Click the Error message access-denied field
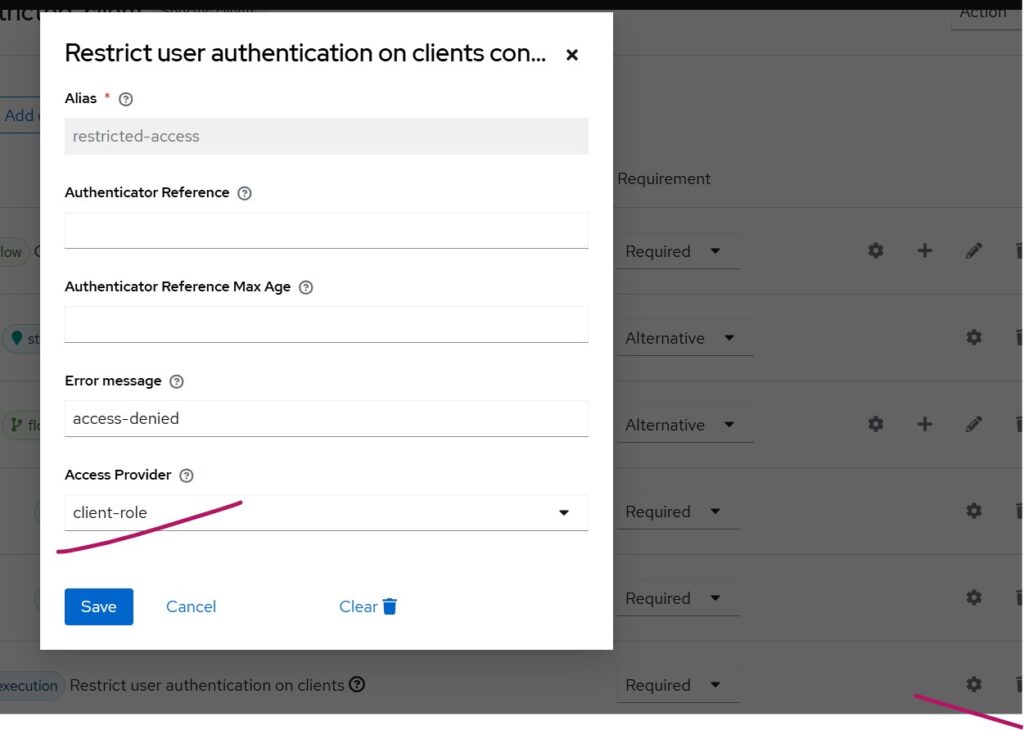This screenshot has height=730, width=1024. tap(326, 419)
